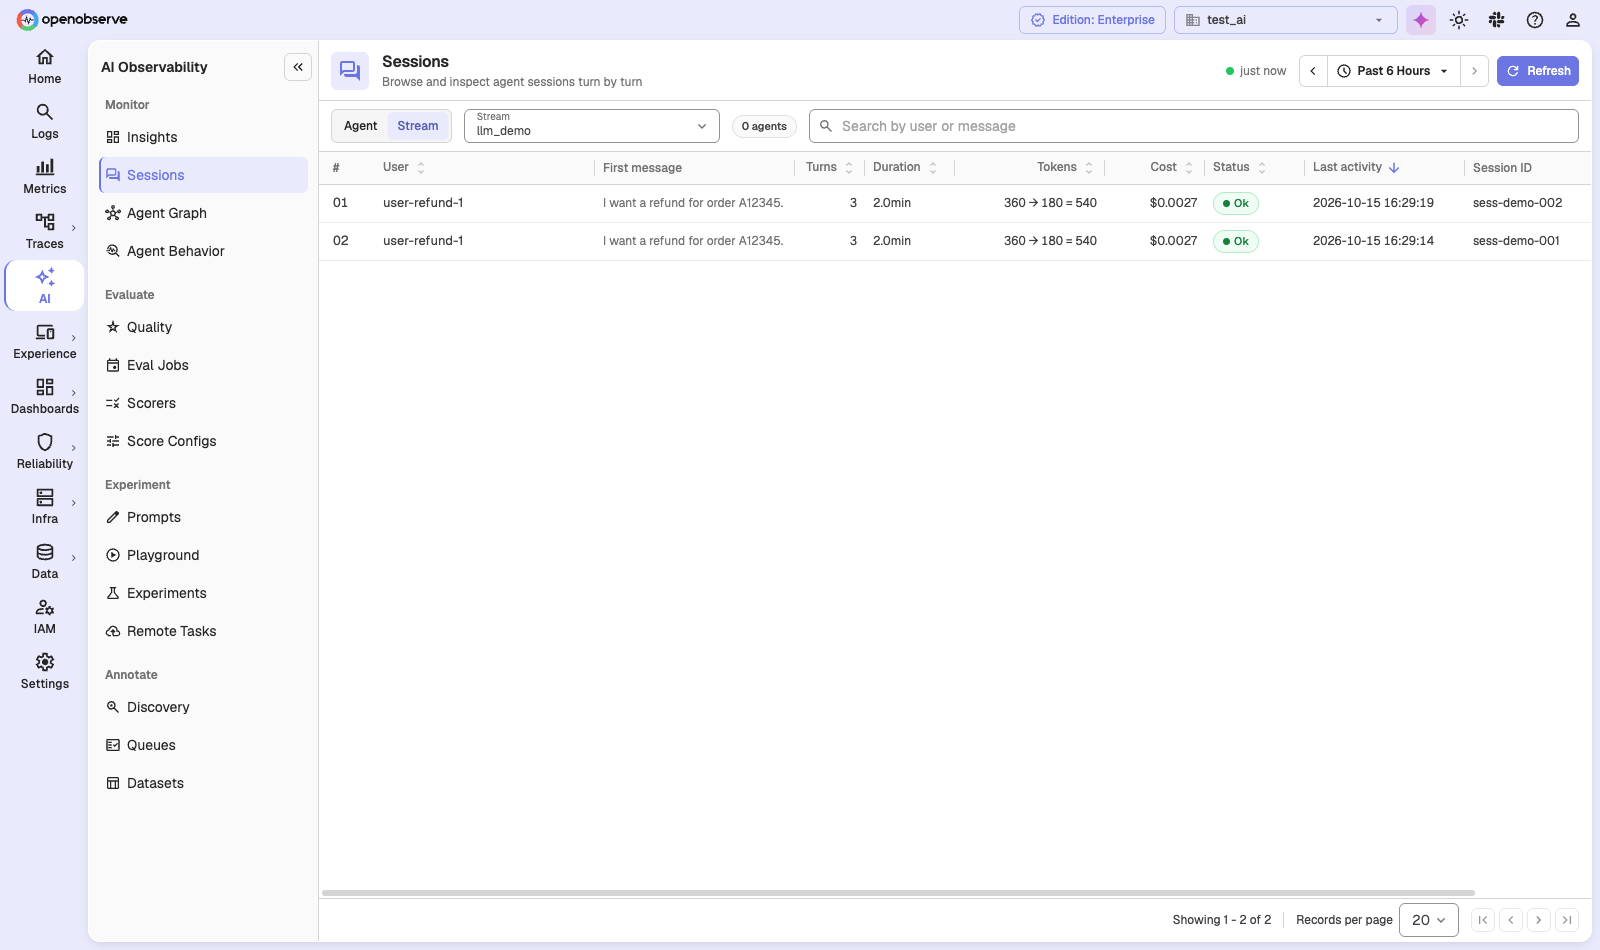Screen dimensions: 1600x950
Task: Open Dashboards in left sidebar
Action: coord(44,397)
